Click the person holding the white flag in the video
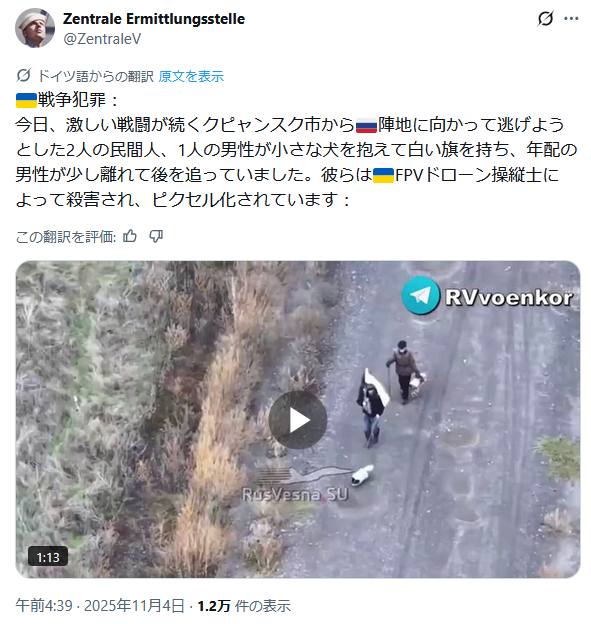The height and width of the screenshot is (624, 591). 372,409
